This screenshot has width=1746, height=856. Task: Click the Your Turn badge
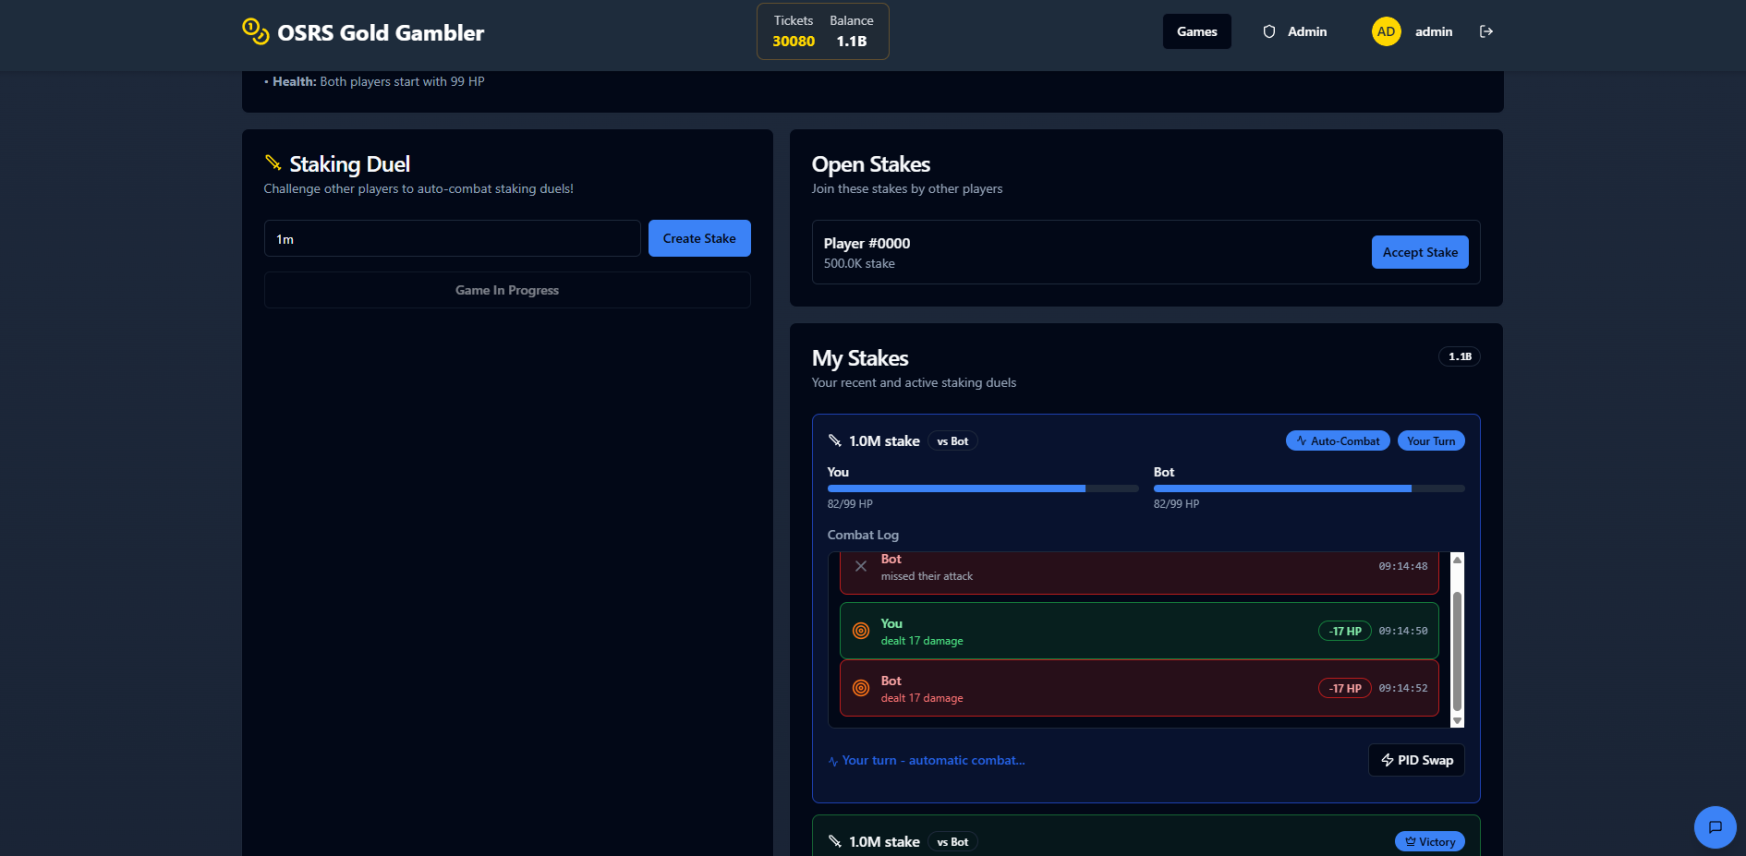tap(1431, 441)
